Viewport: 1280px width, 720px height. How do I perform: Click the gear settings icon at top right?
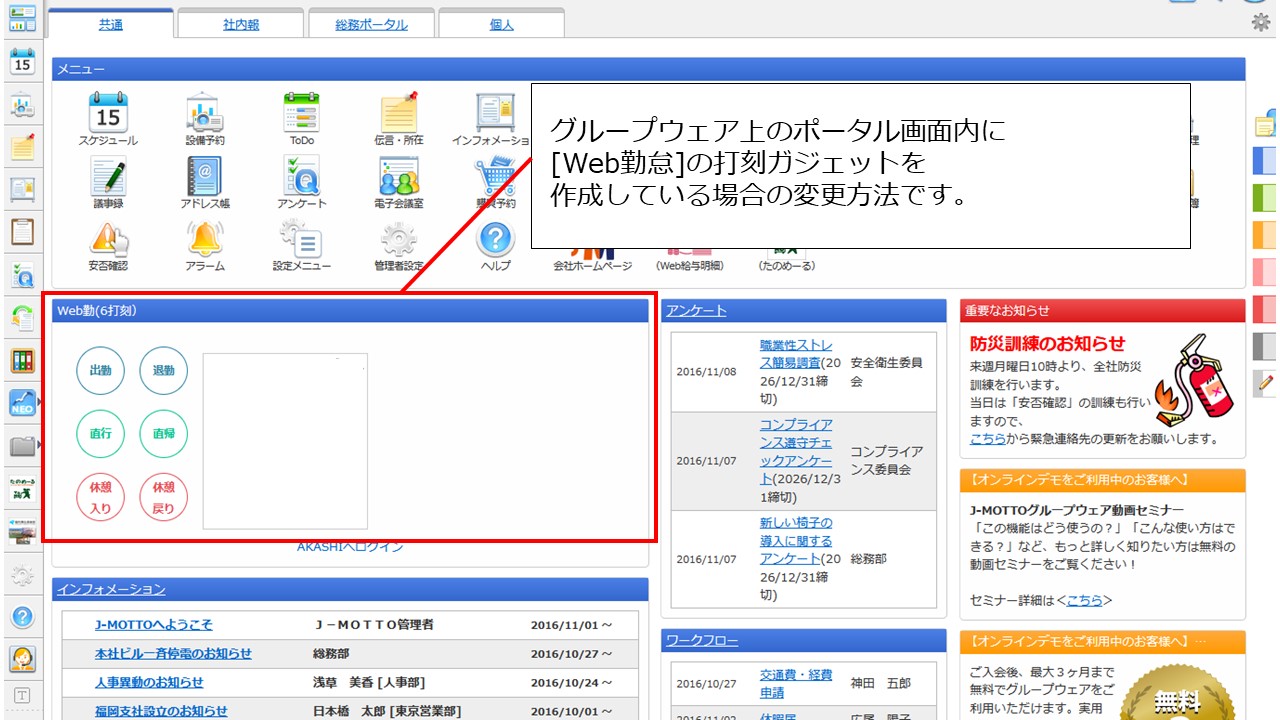click(1261, 22)
